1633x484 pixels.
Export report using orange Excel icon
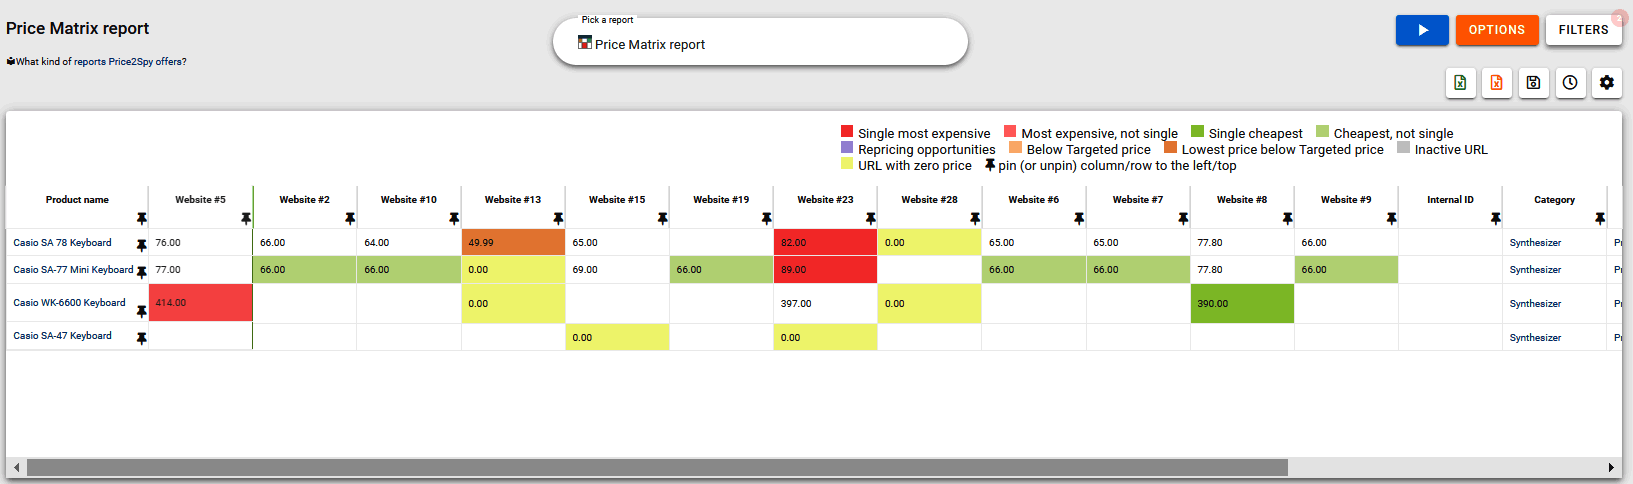coord(1496,83)
